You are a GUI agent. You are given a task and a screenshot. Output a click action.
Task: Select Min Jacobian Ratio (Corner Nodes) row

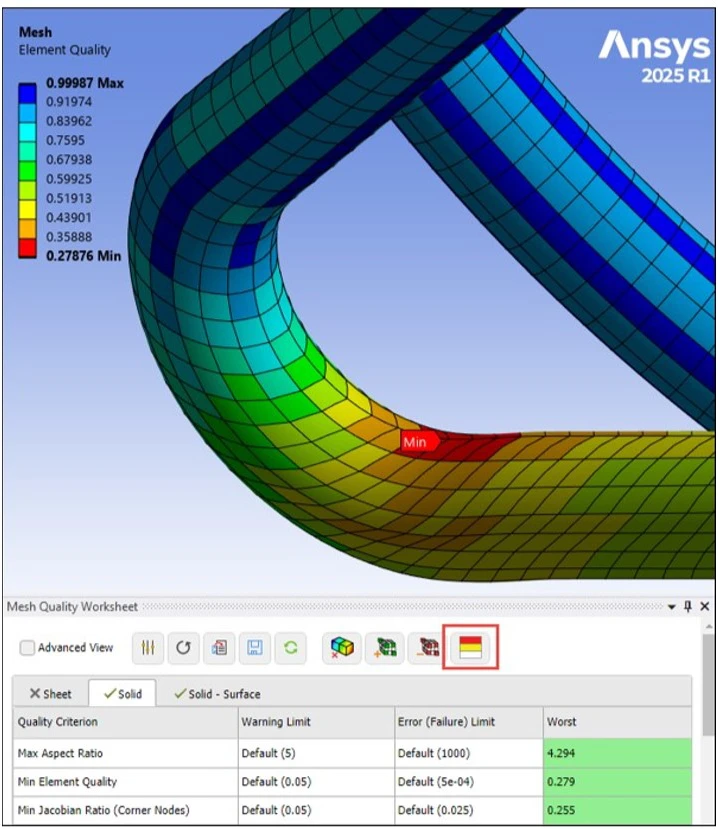104,810
